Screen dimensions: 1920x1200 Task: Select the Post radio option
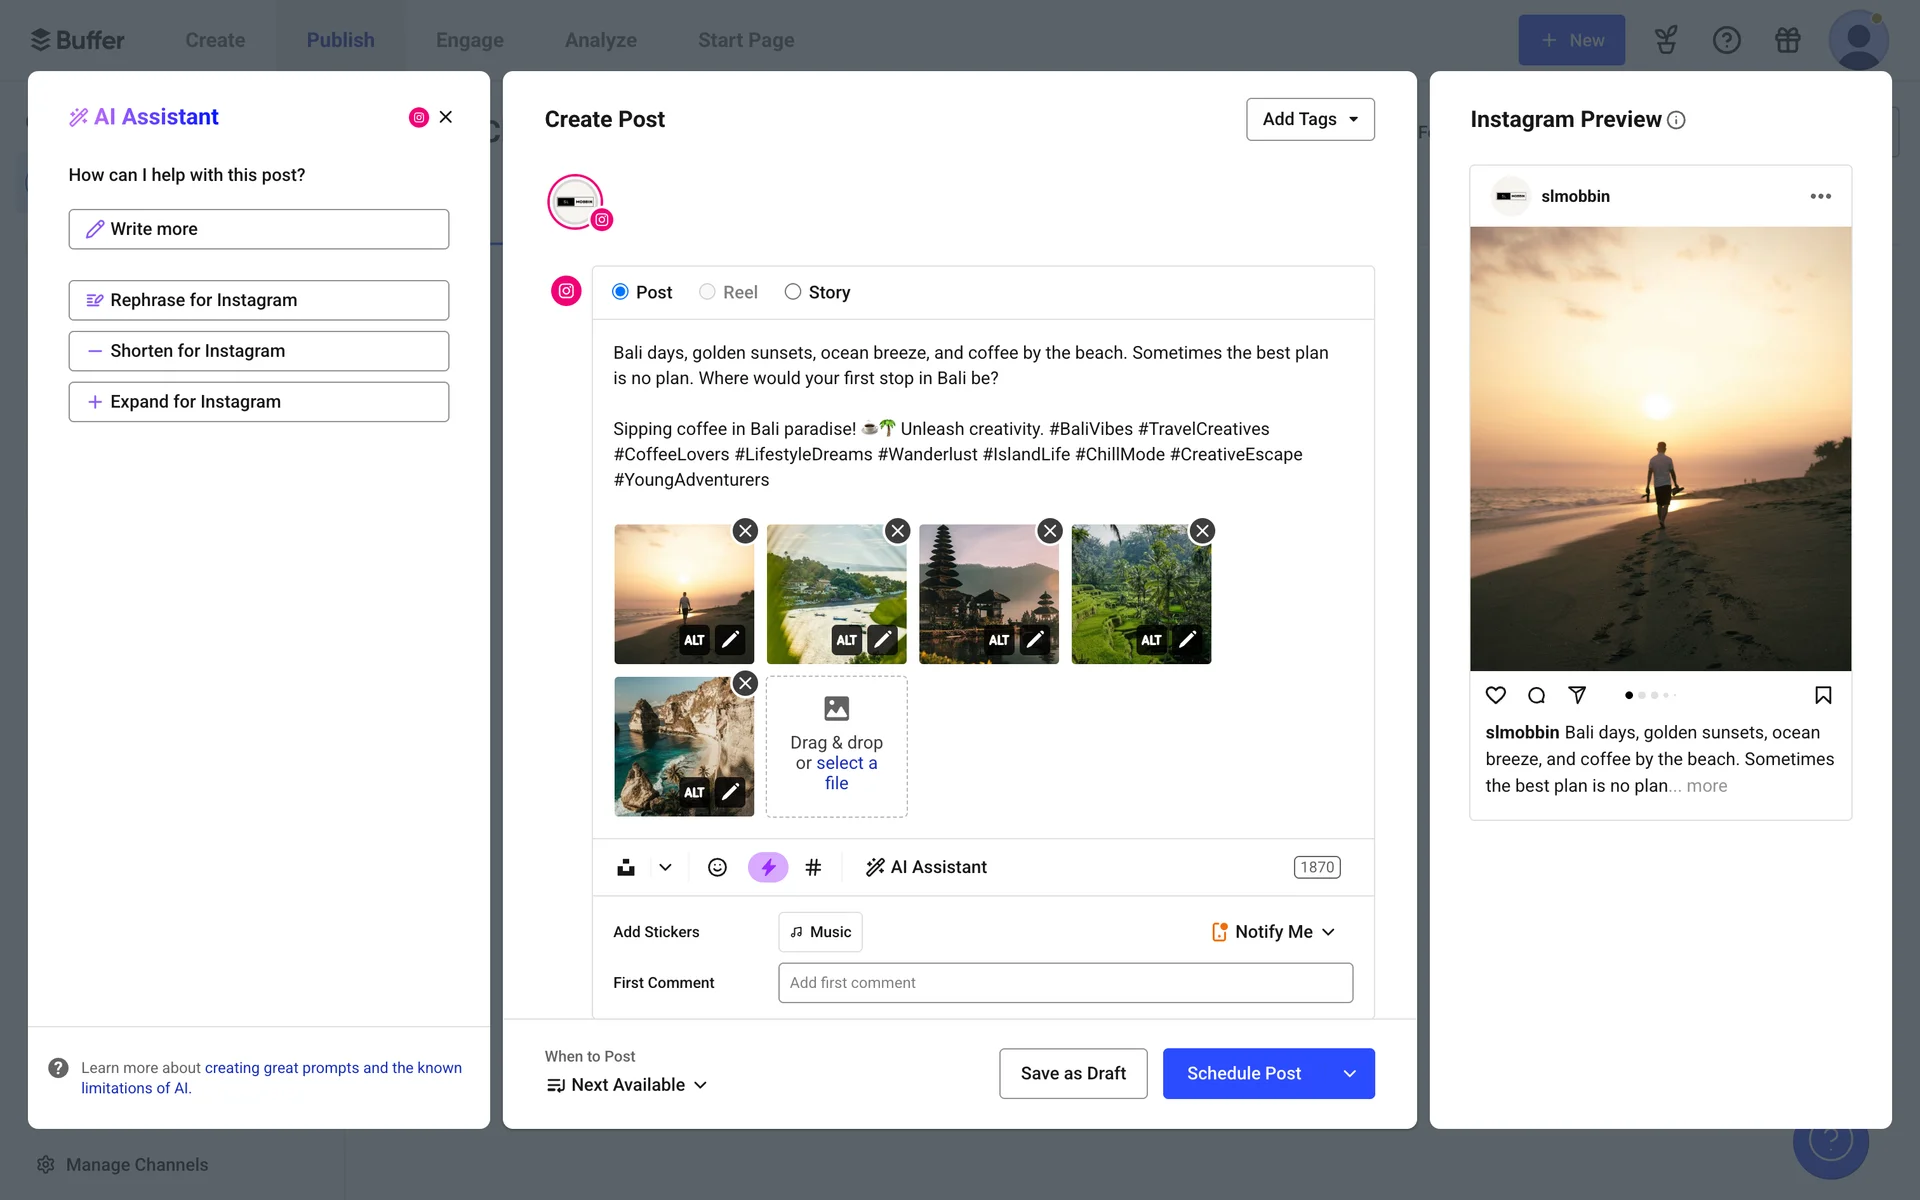tap(621, 292)
